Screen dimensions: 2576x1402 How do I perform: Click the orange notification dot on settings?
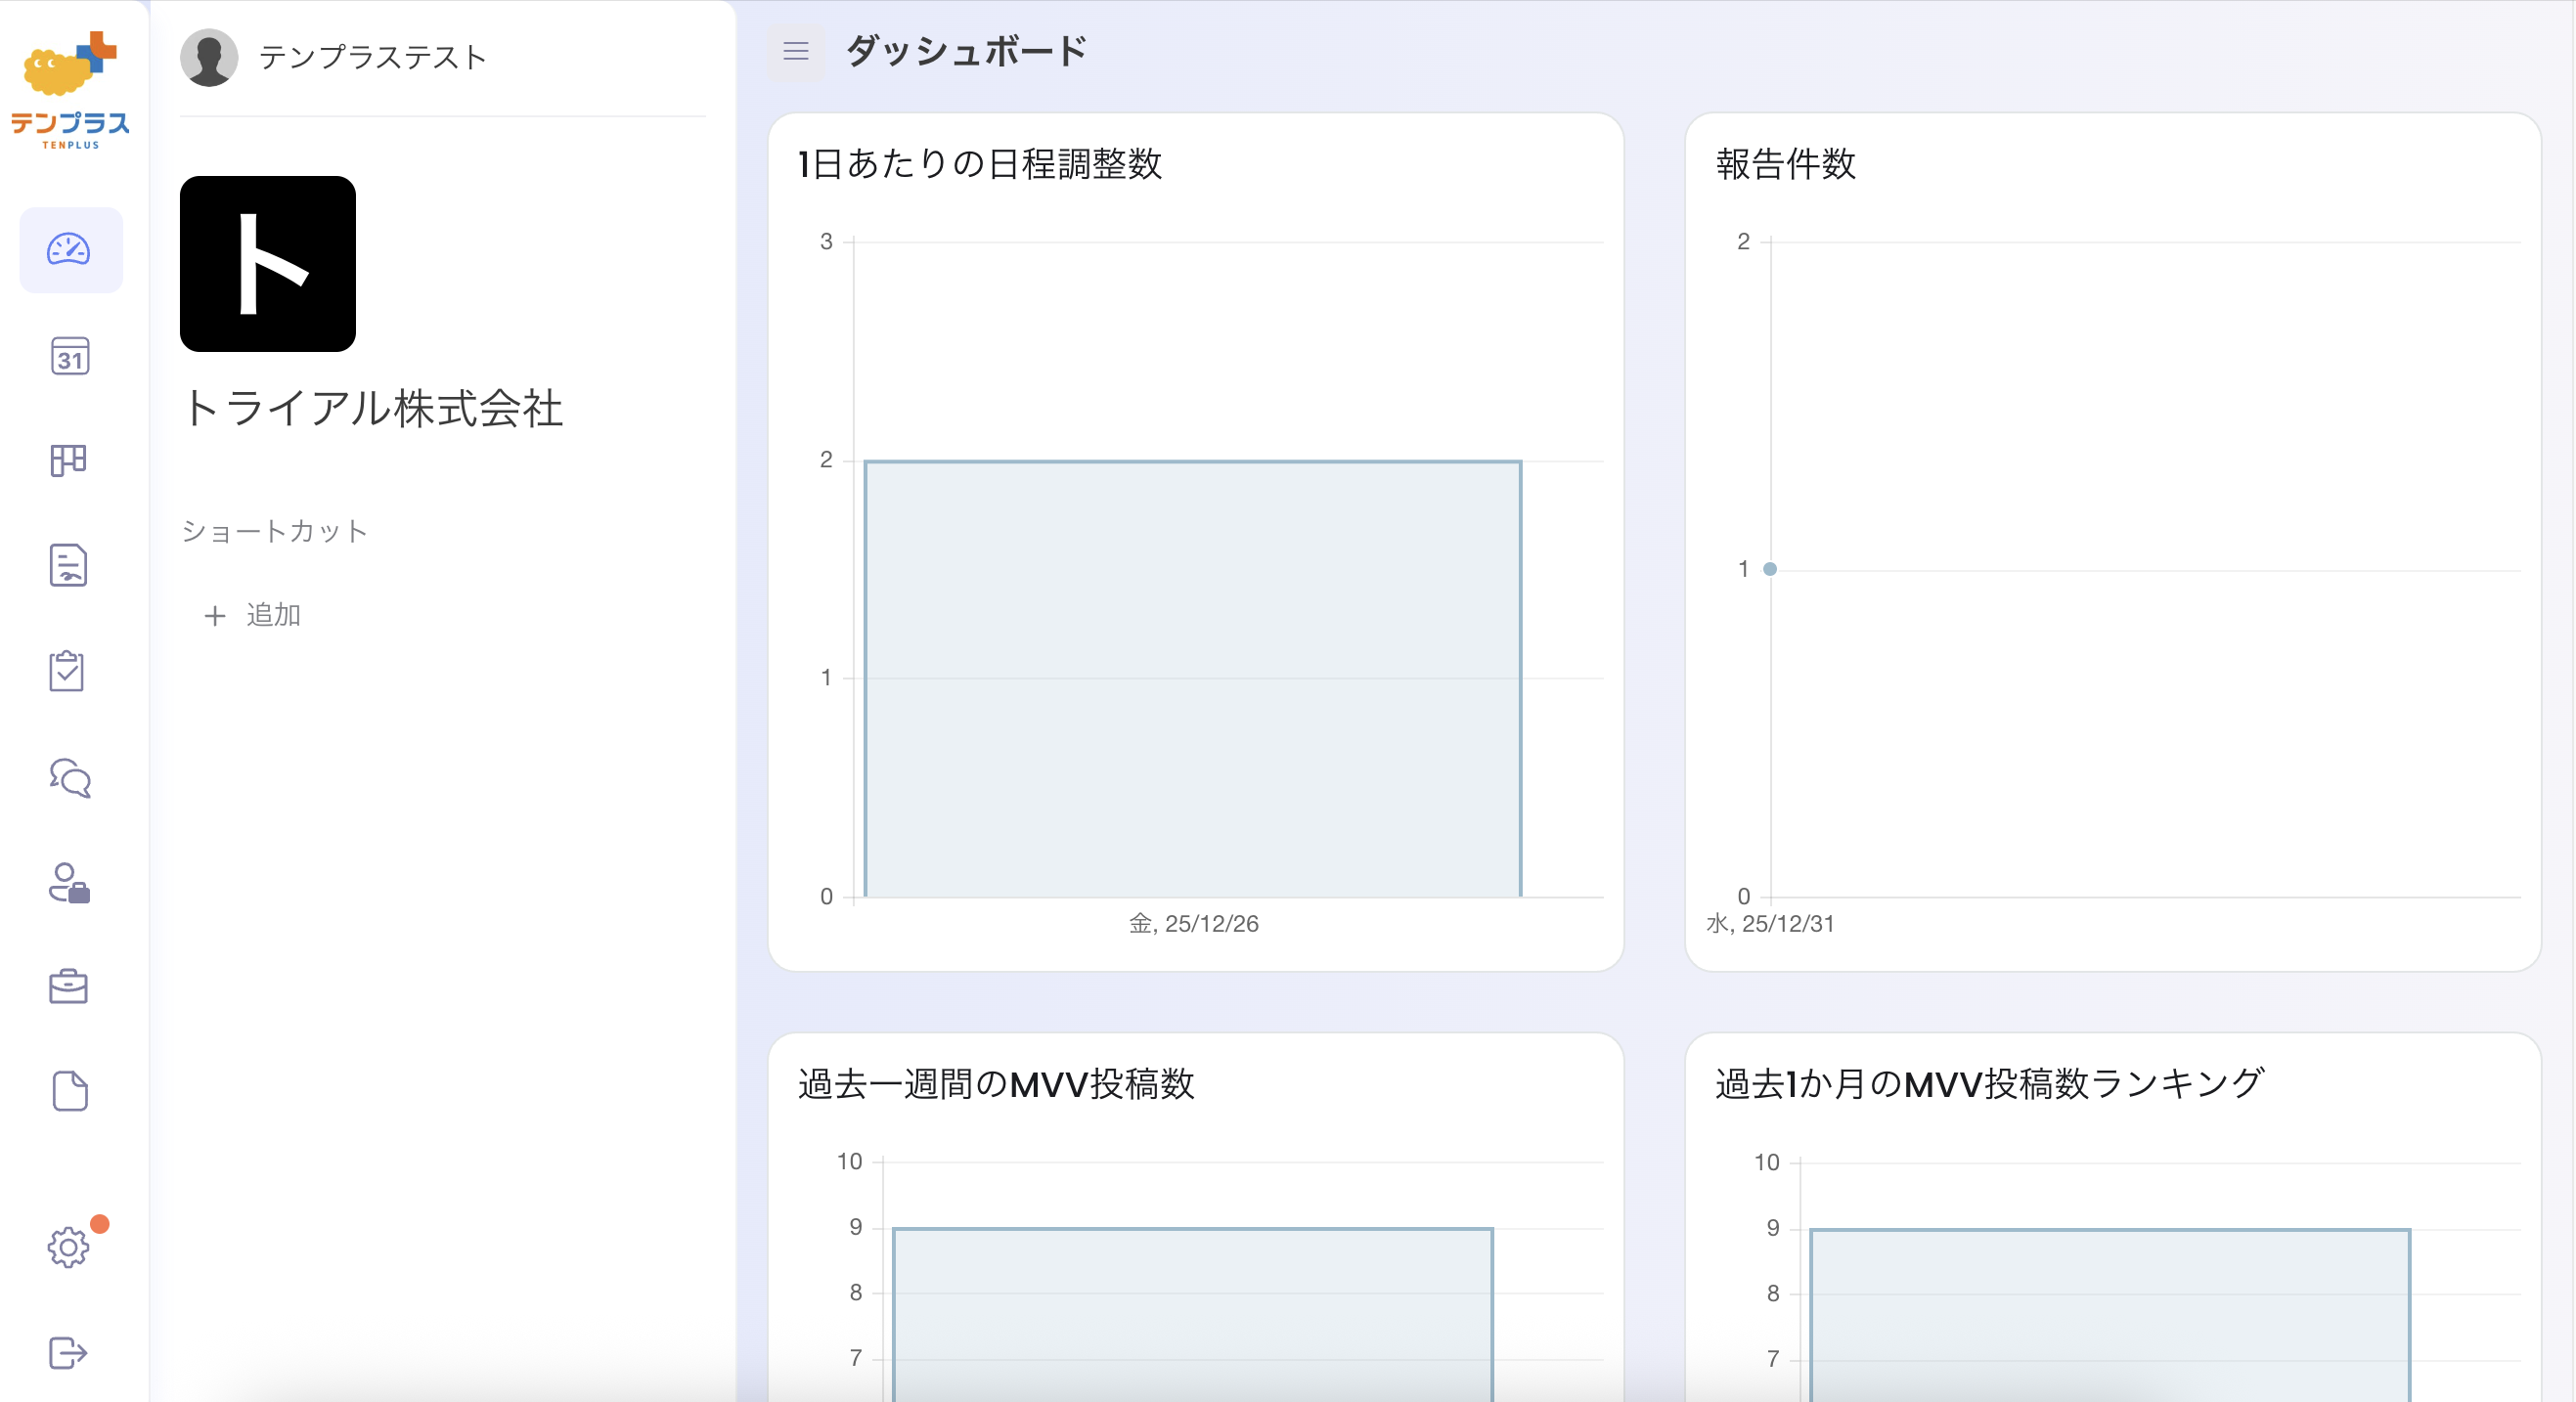100,1224
